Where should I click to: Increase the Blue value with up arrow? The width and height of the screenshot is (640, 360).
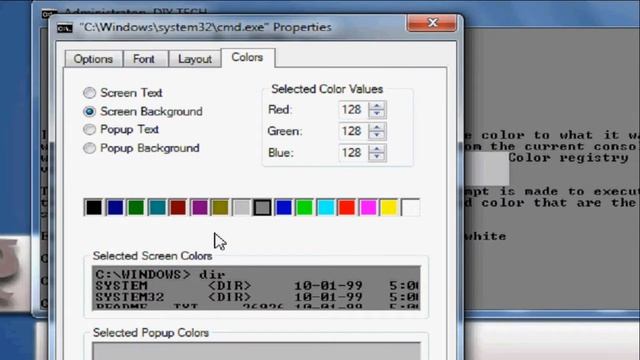pos(377,149)
